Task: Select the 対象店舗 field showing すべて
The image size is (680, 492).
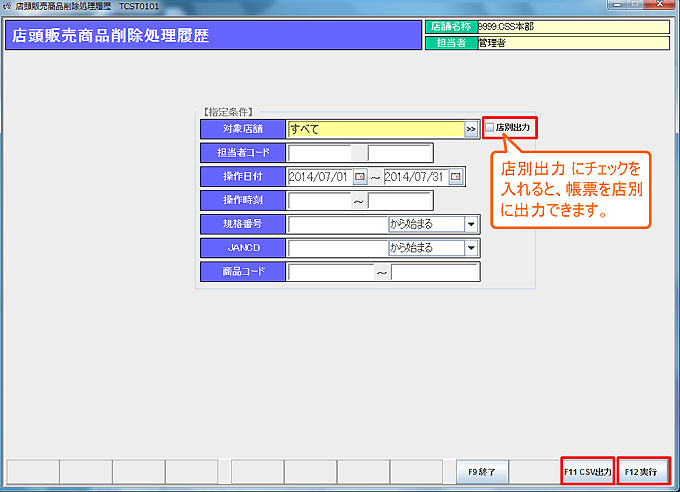Action: [x=376, y=129]
